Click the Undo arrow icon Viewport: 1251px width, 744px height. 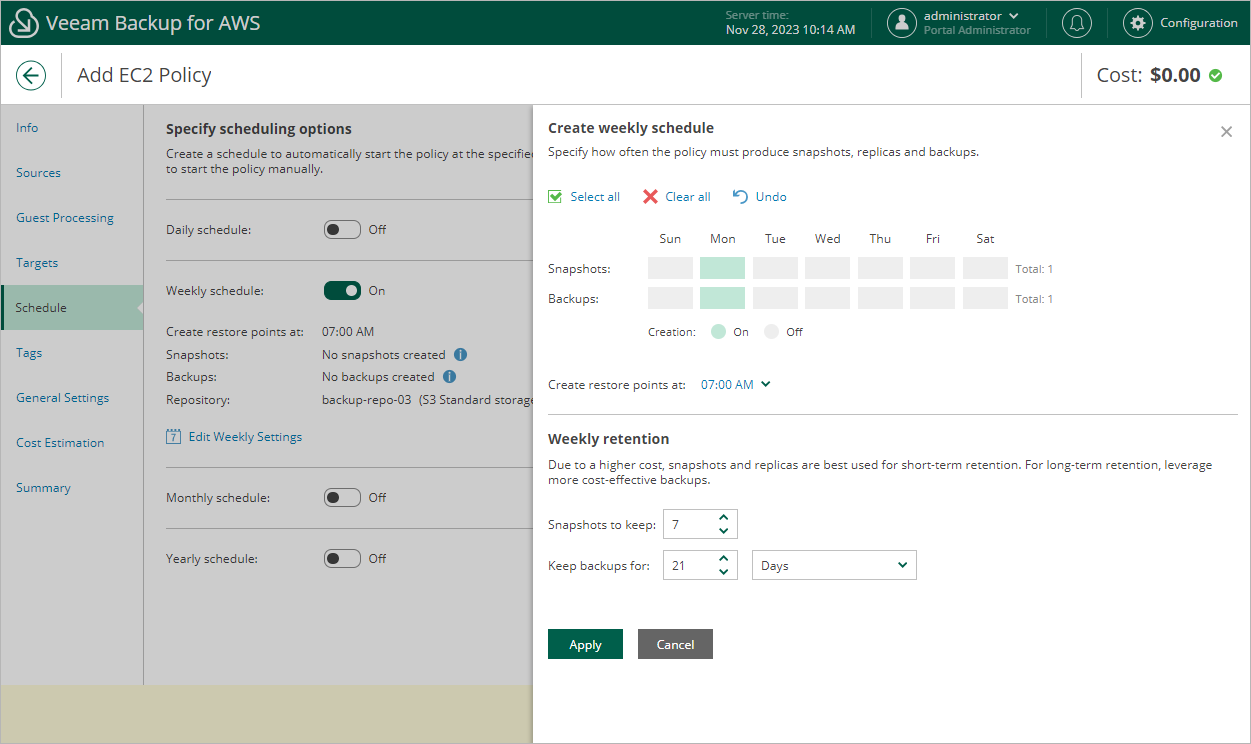pos(740,197)
